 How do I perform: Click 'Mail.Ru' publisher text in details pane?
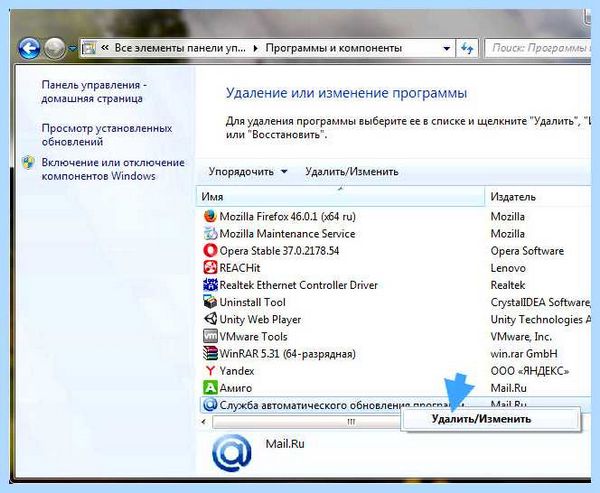click(285, 444)
